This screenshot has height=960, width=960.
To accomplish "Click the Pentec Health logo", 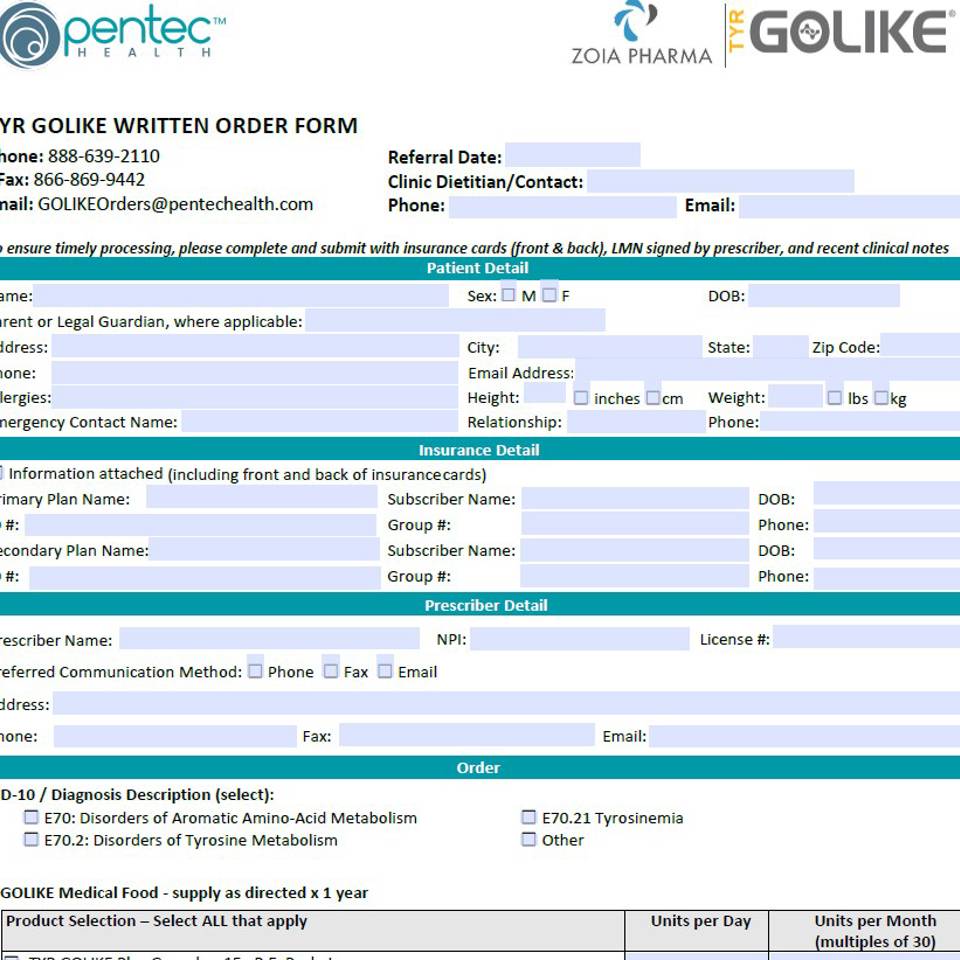I will pyautogui.click(x=112, y=36).
